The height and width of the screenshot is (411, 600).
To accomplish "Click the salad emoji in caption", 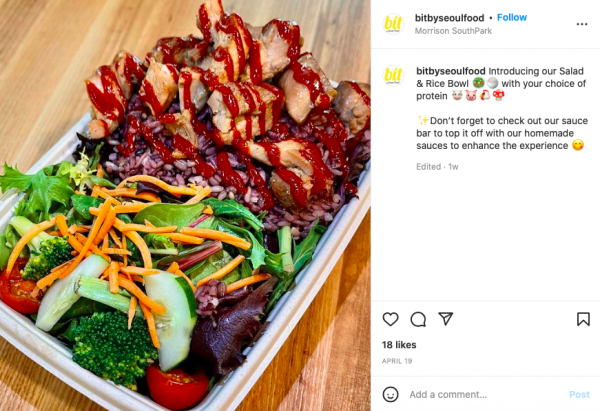I will click(478, 83).
